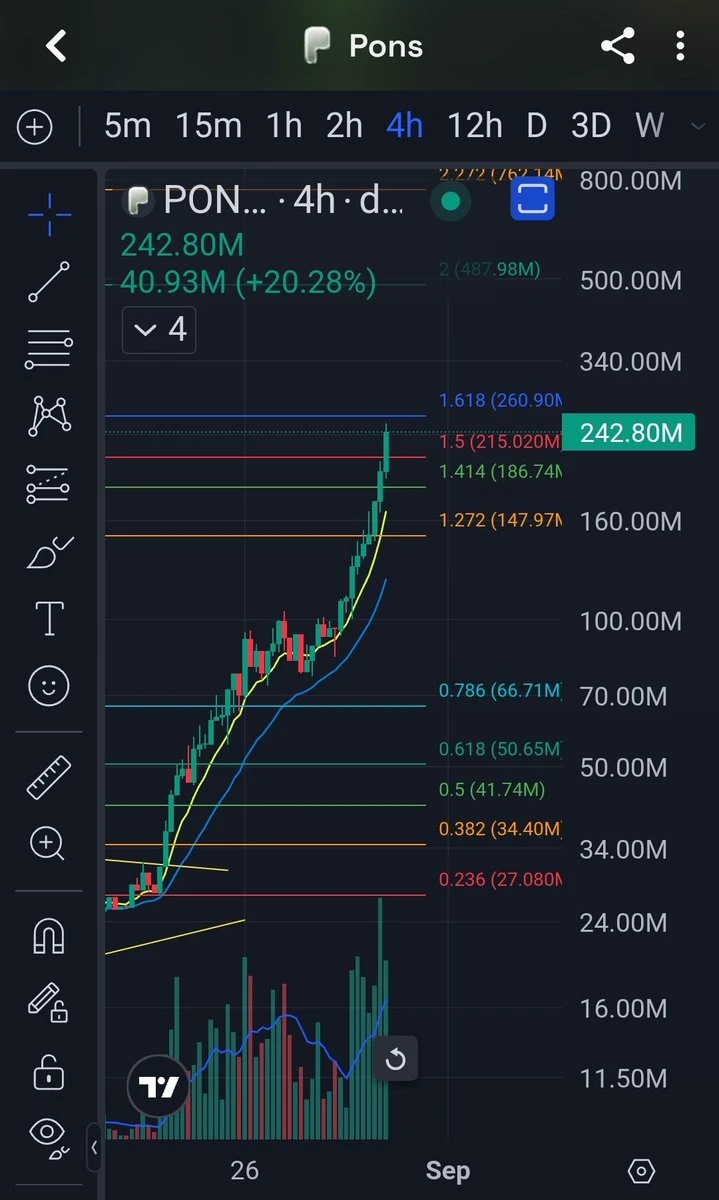Select the 4h timeframe
The height and width of the screenshot is (1200, 719).
(405, 126)
